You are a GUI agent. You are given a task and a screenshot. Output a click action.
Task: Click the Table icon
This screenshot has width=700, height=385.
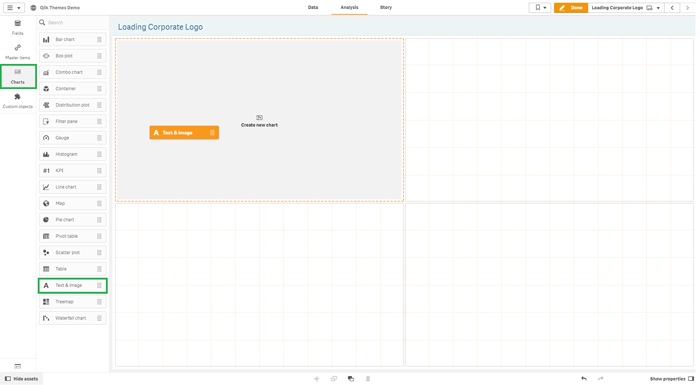(46, 269)
